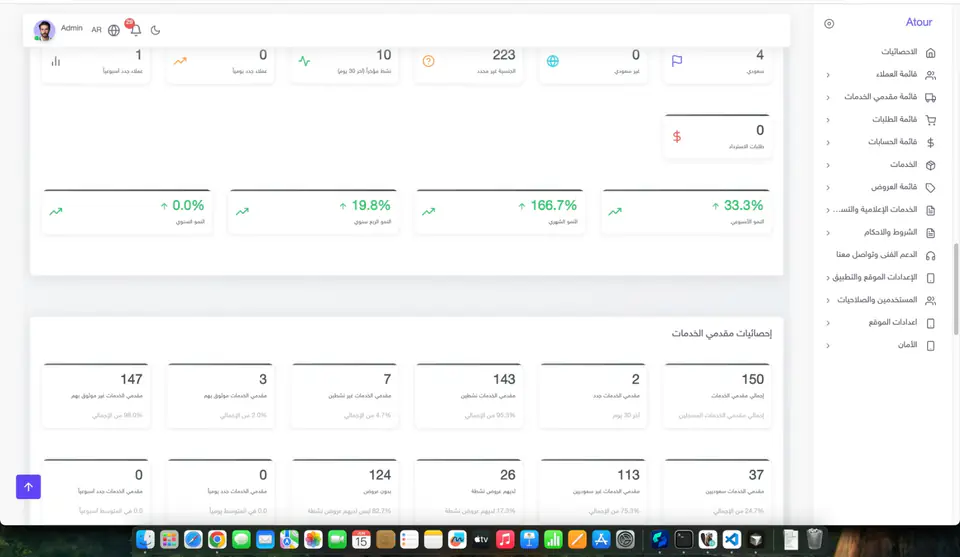Screen dimensions: 960x557
Task: Click the 147 untrusted providers card
Action: coord(96,395)
